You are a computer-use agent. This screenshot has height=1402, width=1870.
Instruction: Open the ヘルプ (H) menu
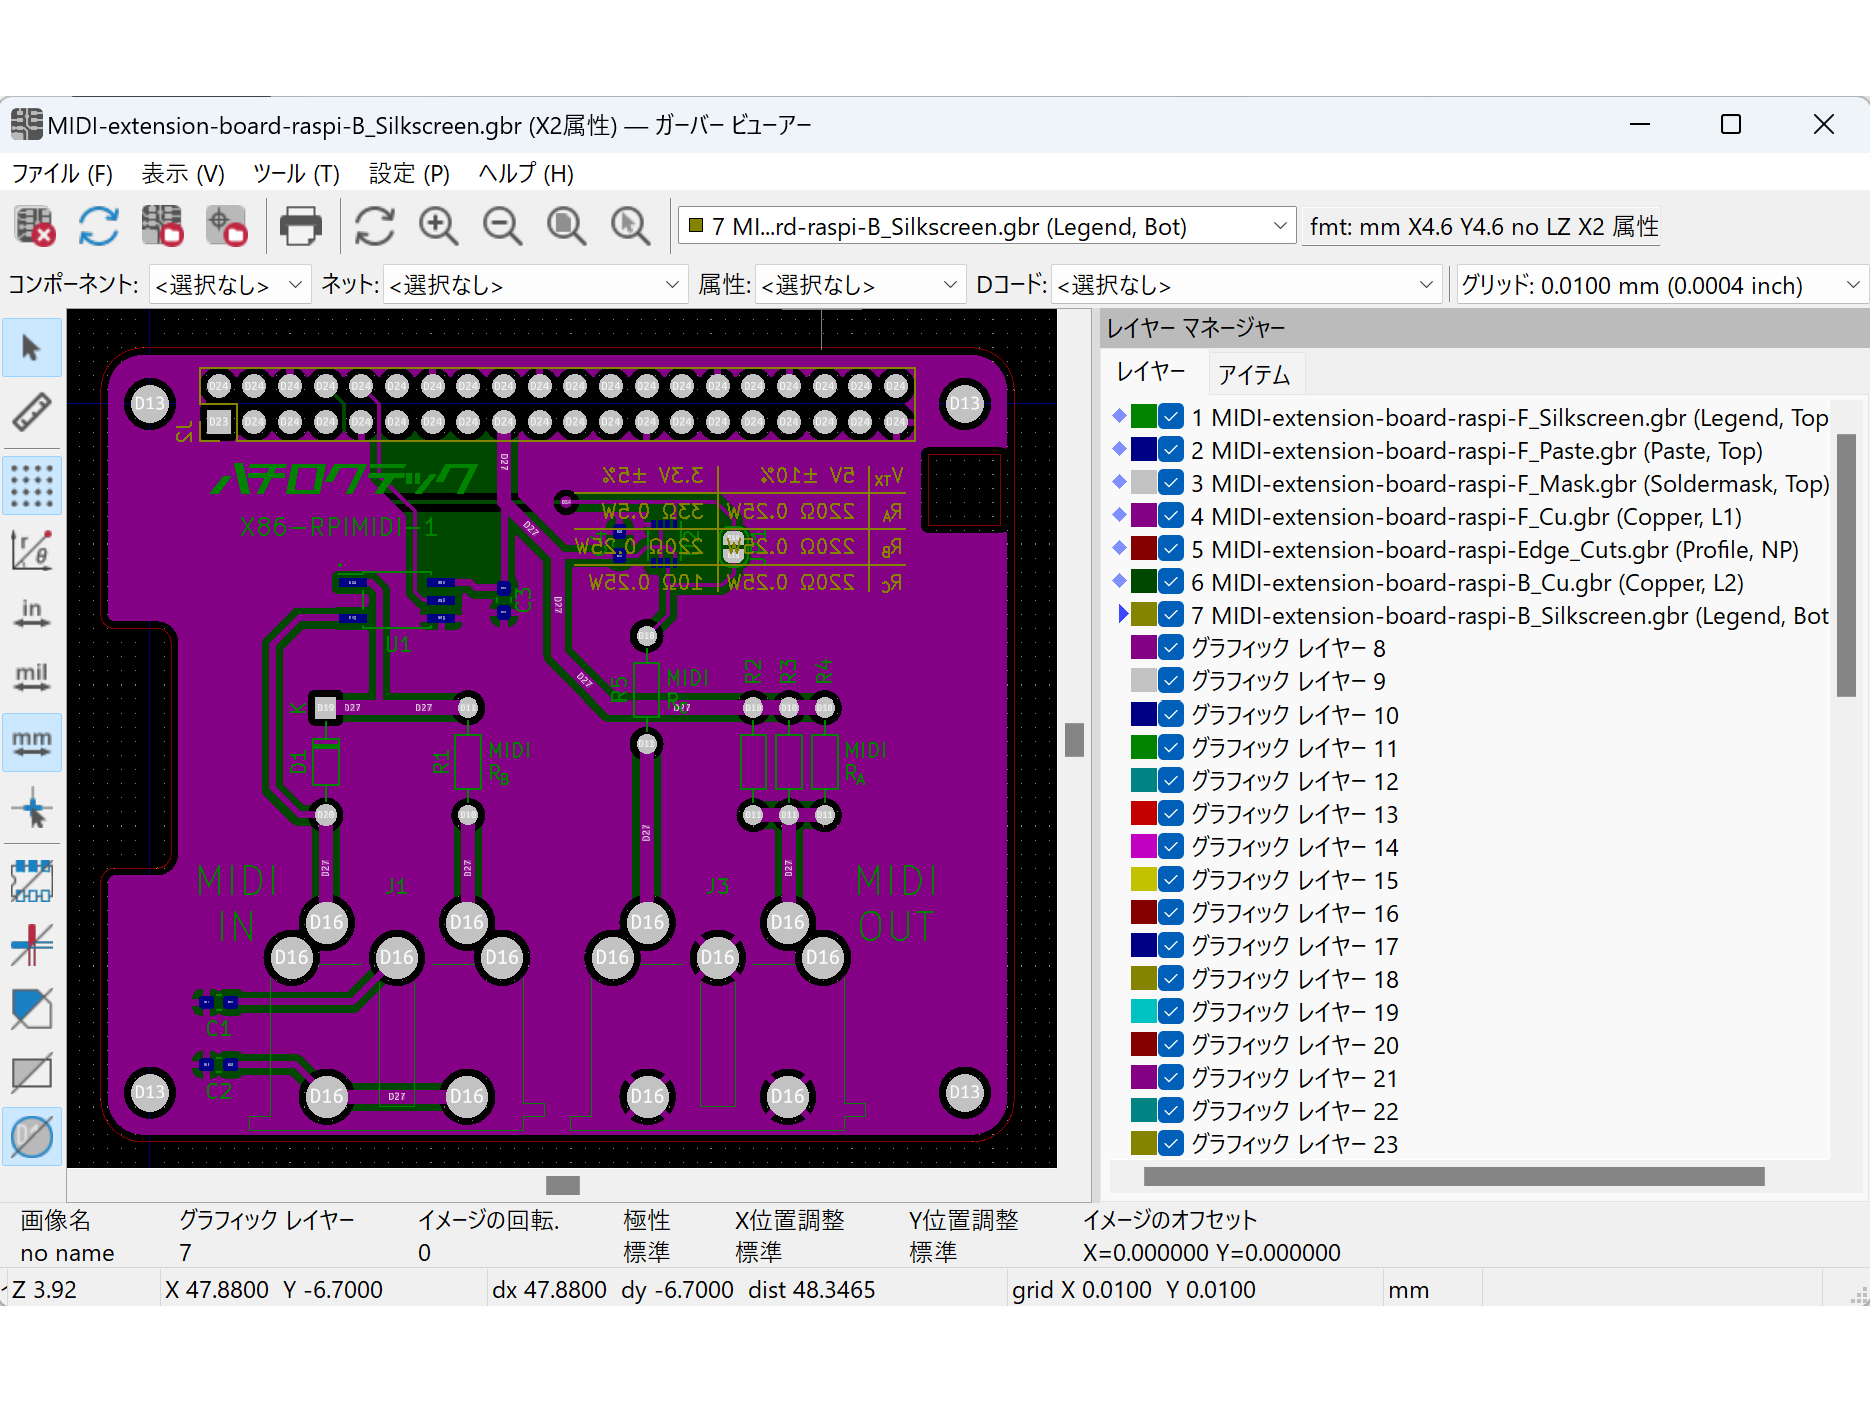coord(526,174)
